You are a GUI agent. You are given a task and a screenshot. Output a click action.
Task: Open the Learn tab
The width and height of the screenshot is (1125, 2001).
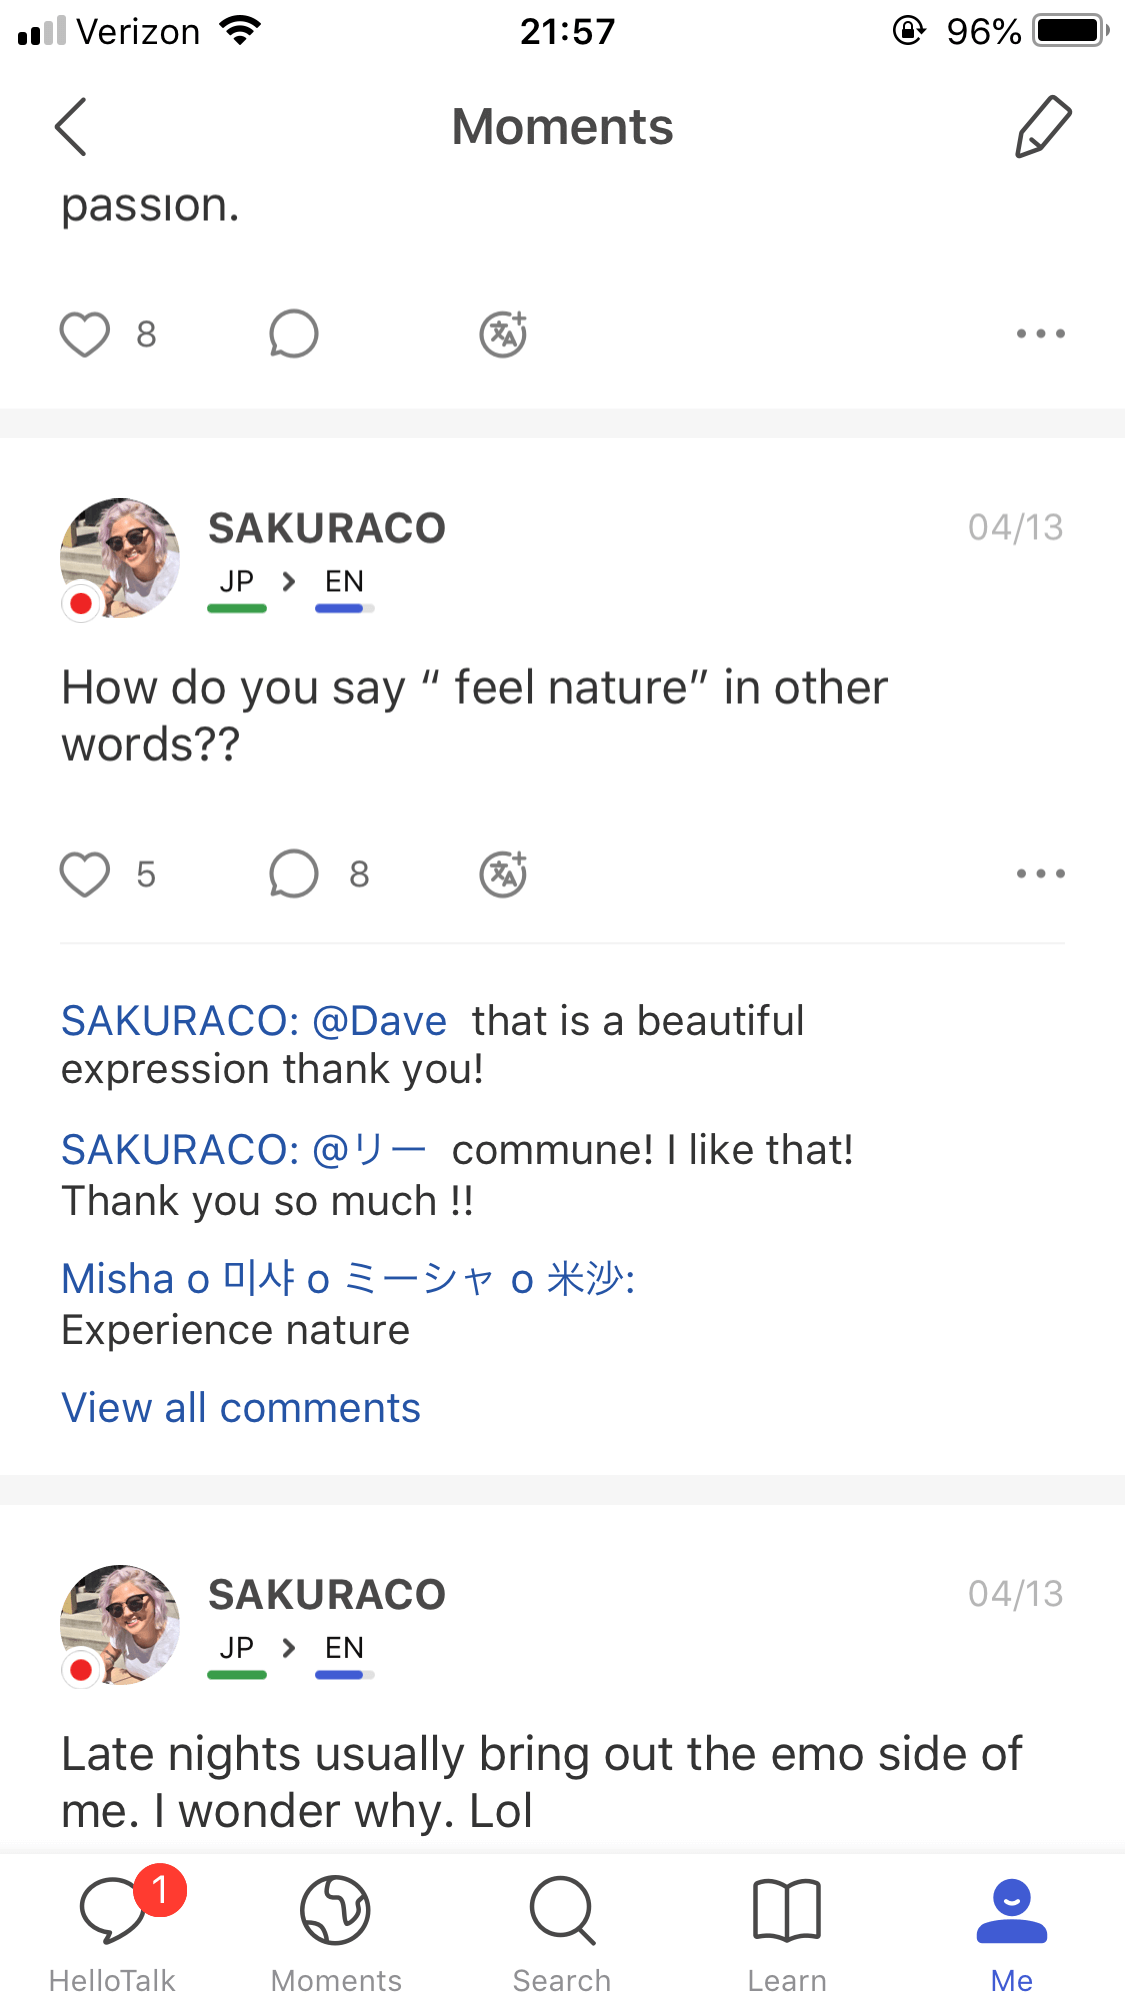tap(787, 1930)
